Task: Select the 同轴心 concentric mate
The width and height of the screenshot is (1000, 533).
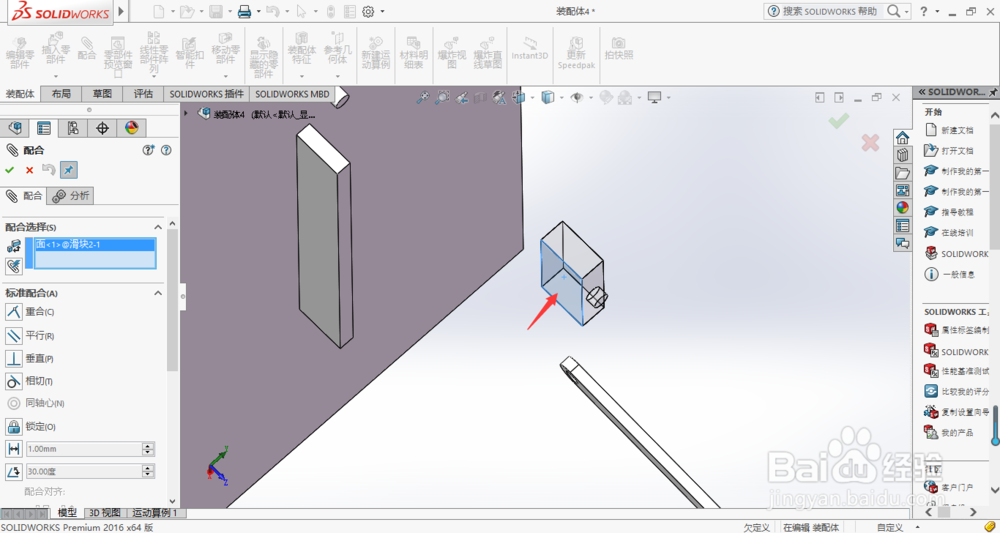Action: tap(36, 404)
